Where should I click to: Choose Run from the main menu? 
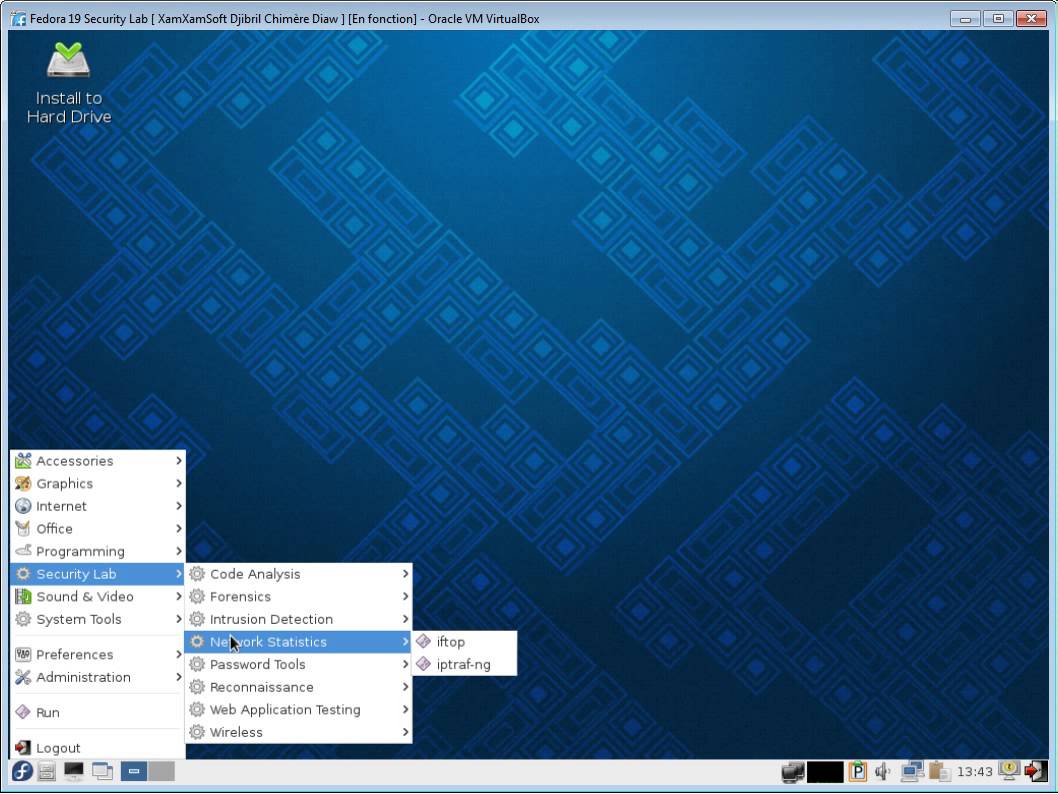coord(98,712)
